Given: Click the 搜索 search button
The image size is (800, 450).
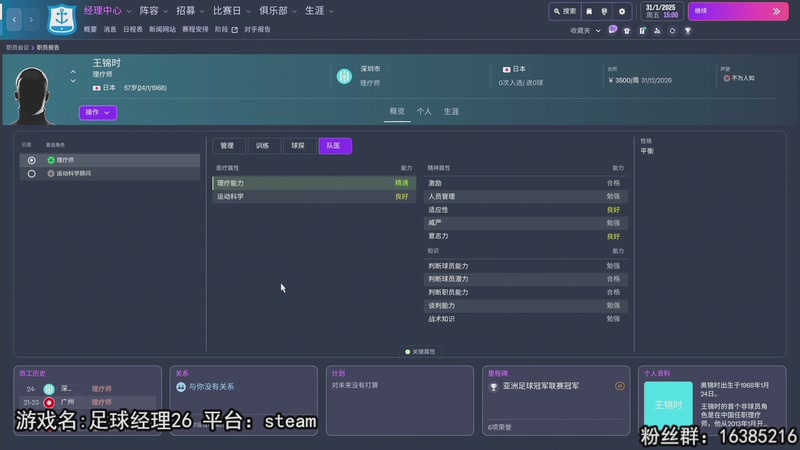Looking at the screenshot, I should click(565, 11).
